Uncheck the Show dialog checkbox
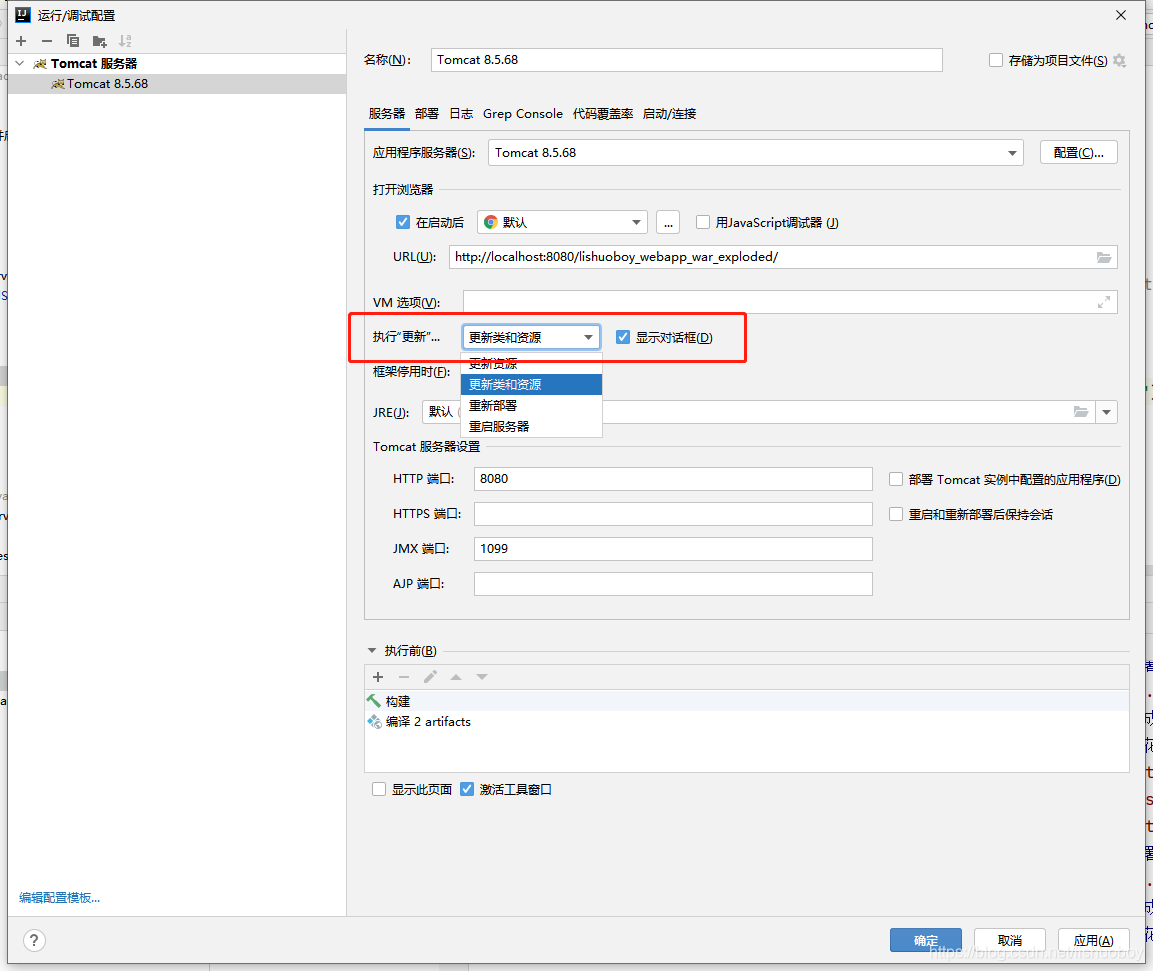This screenshot has height=971, width=1153. click(623, 337)
